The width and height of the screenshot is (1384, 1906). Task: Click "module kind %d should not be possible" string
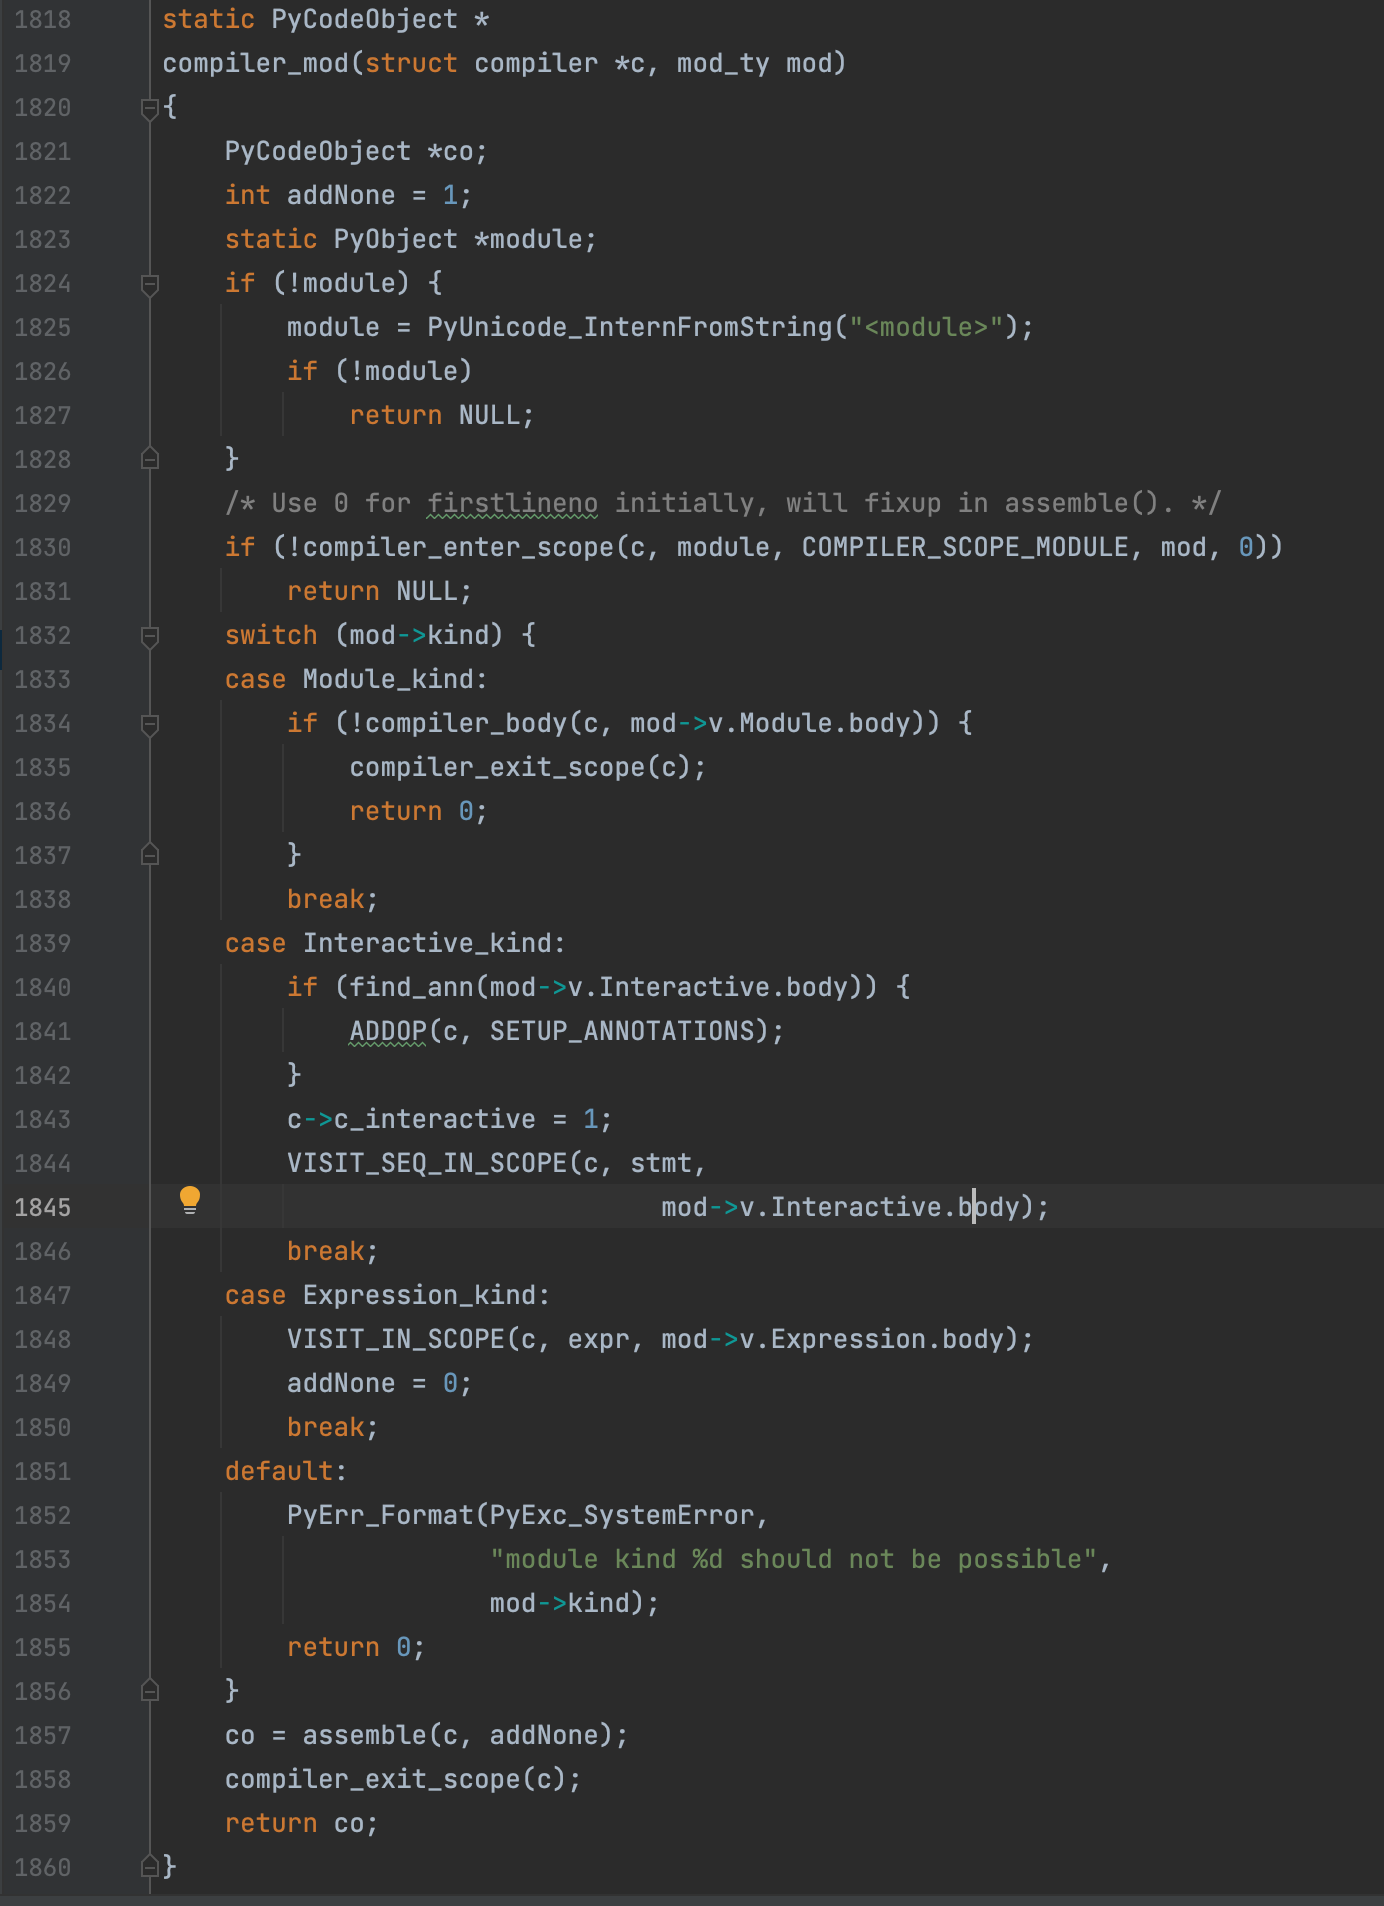click(x=793, y=1560)
